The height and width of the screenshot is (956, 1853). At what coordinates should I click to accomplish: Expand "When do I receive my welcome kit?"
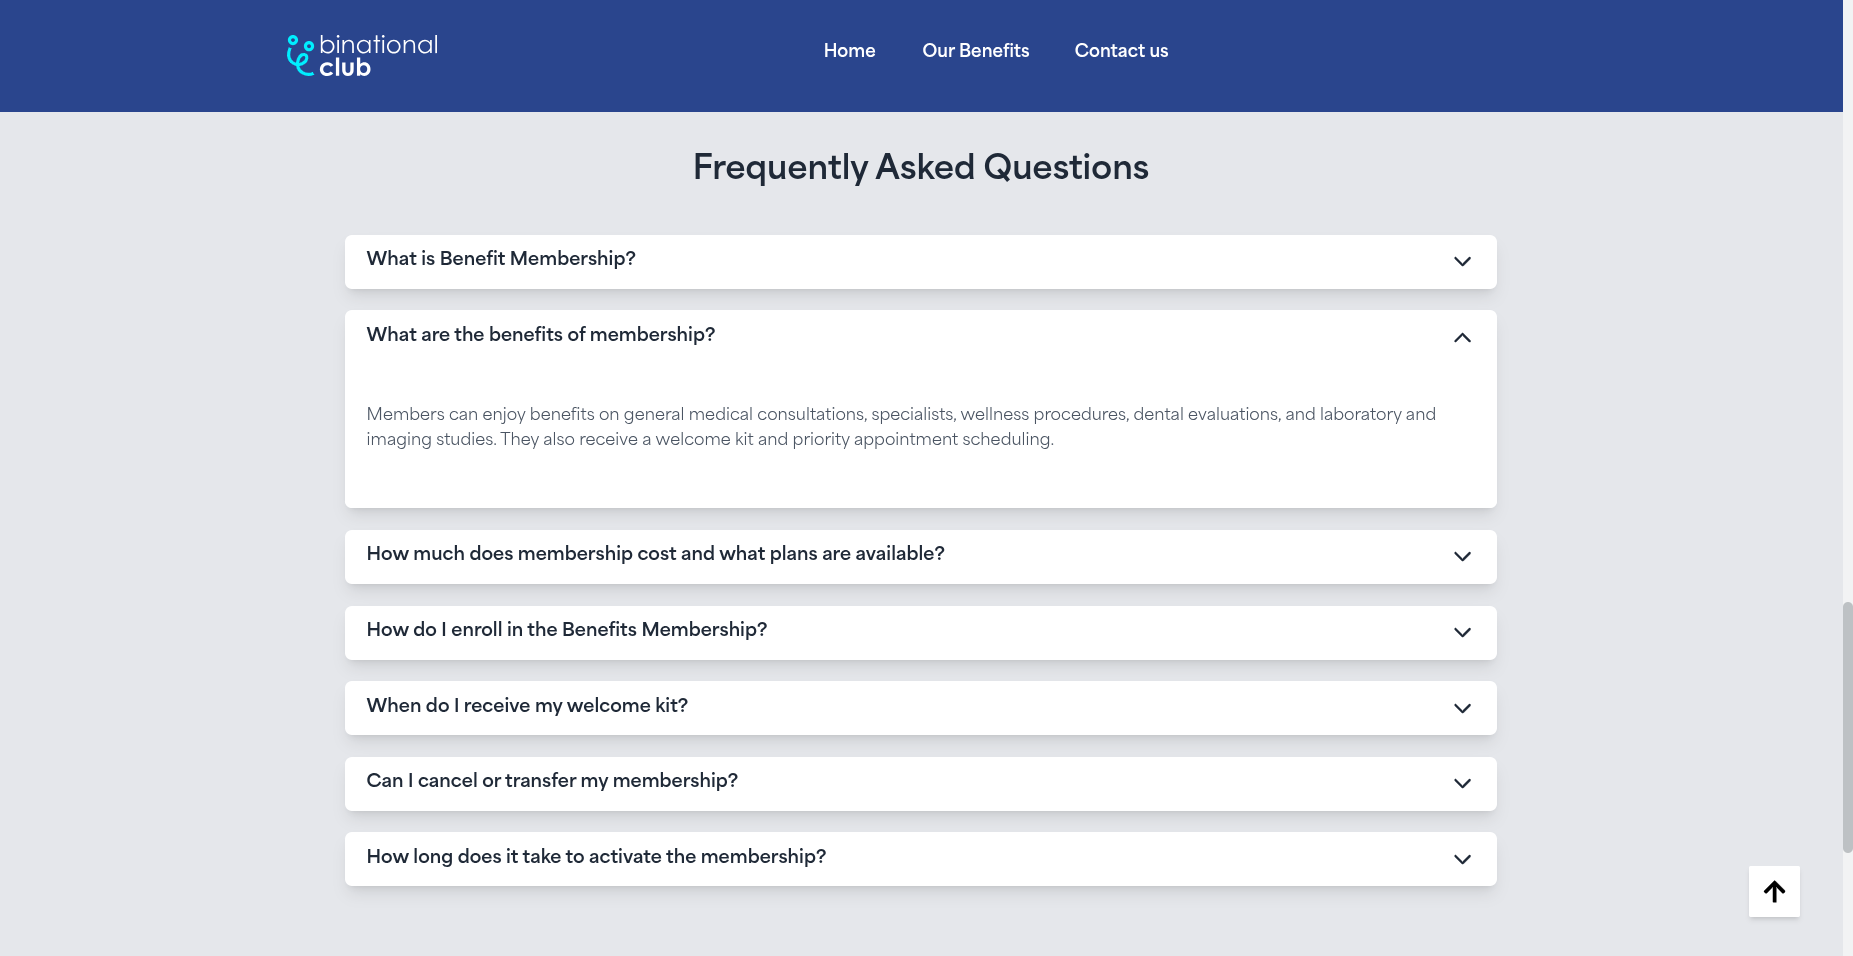pyautogui.click(x=527, y=706)
